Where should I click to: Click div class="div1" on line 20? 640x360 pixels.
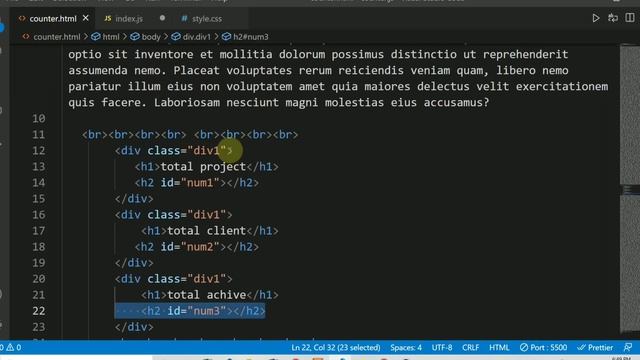tap(173, 279)
